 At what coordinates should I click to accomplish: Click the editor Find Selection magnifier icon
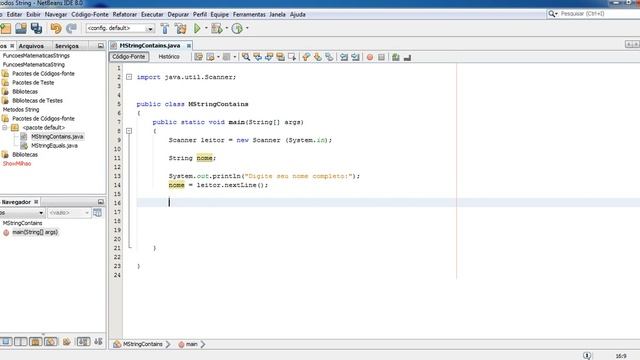[x=246, y=57]
